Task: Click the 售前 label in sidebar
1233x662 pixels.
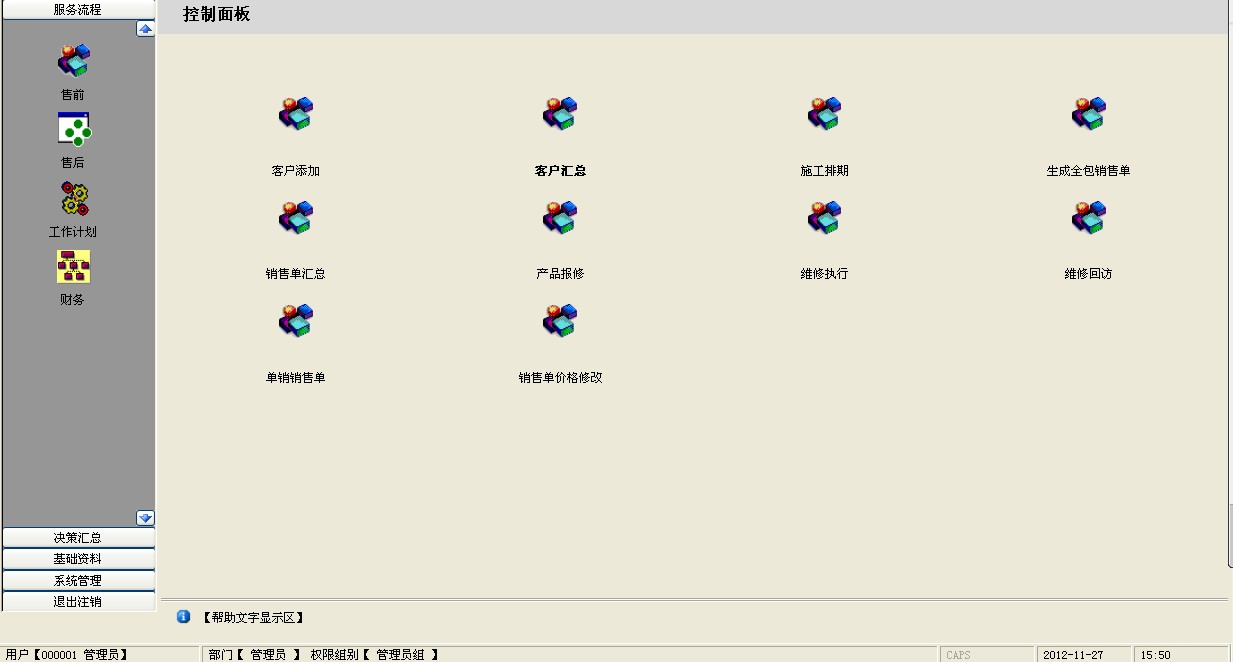Action: coord(73,95)
